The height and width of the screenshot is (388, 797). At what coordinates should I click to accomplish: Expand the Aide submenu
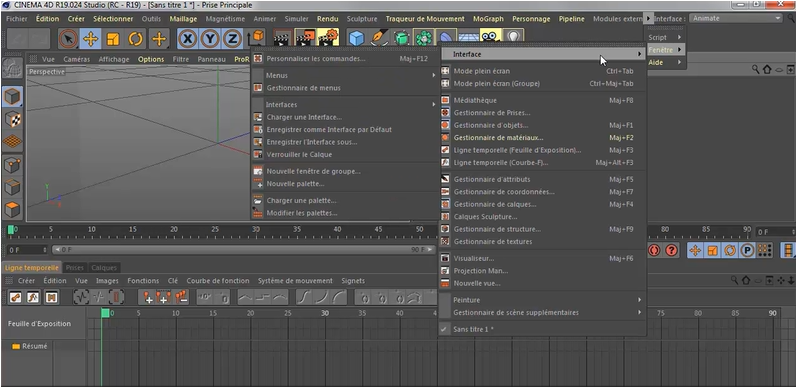665,62
